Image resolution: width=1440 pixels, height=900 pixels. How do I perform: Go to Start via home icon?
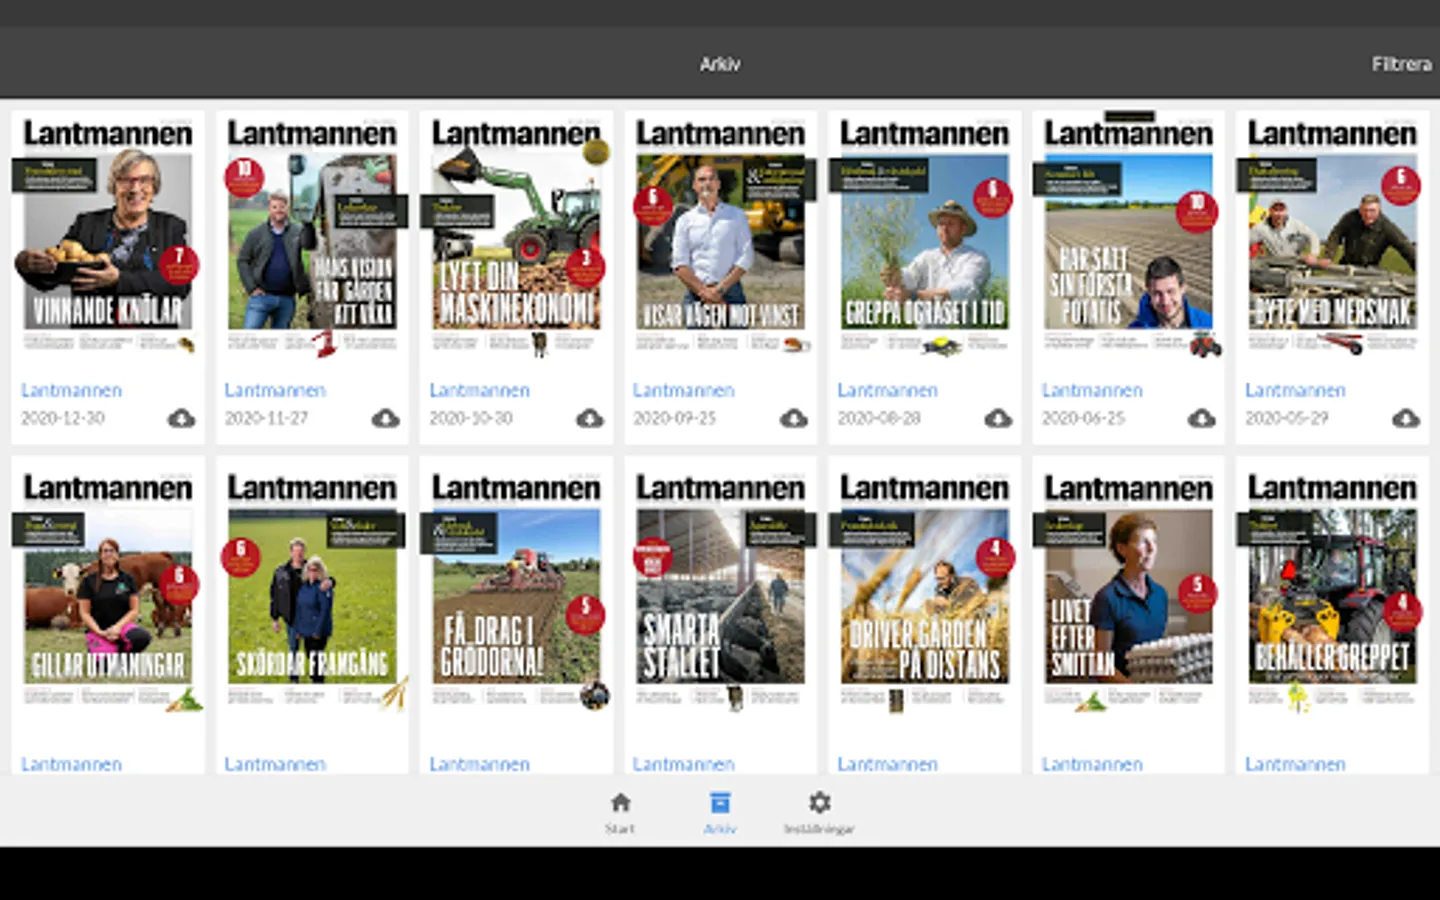point(620,803)
